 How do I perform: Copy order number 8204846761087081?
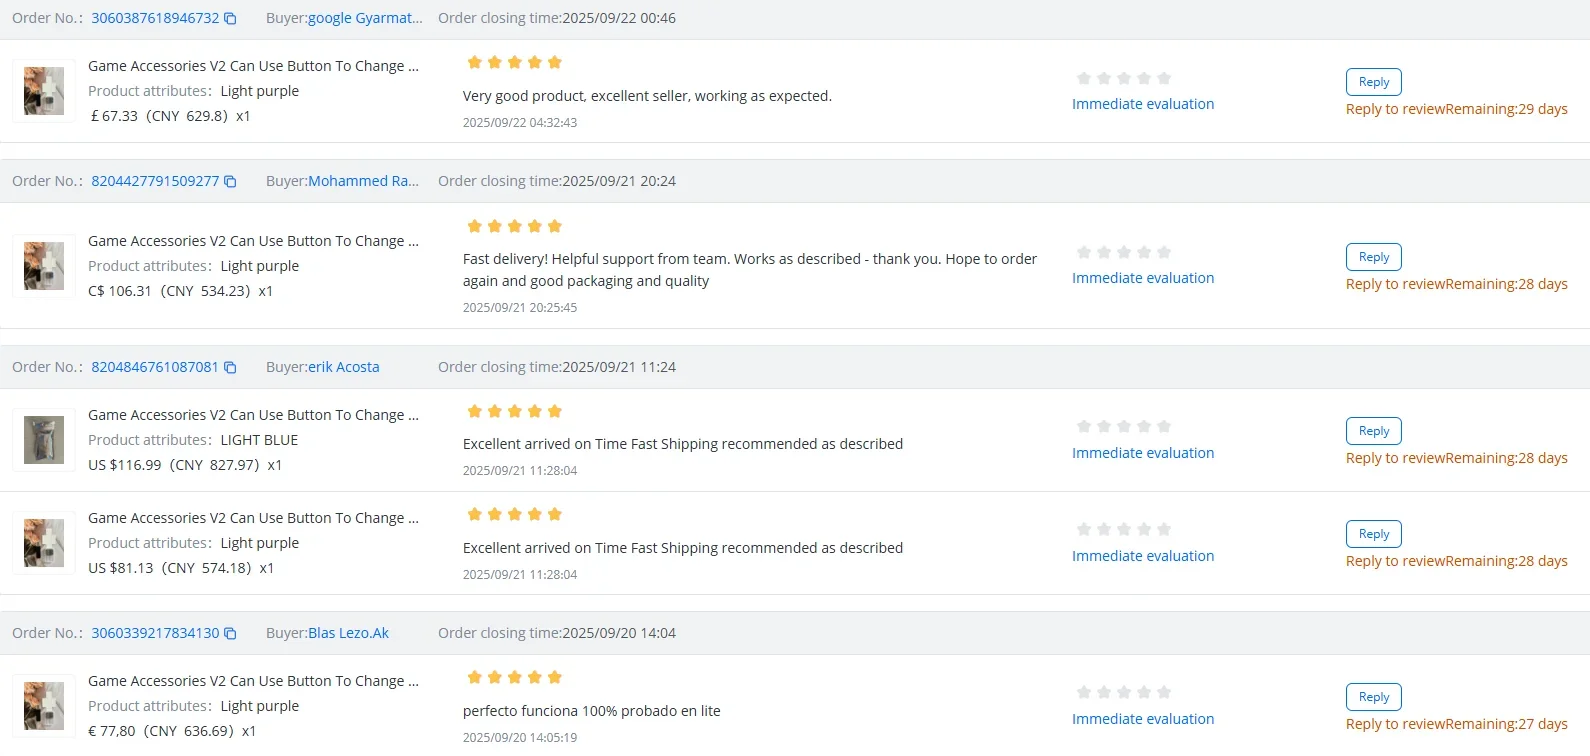[x=230, y=368]
